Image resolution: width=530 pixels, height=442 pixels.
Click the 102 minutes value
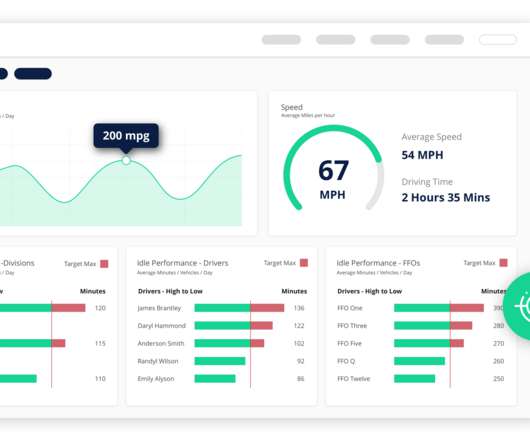(299, 343)
